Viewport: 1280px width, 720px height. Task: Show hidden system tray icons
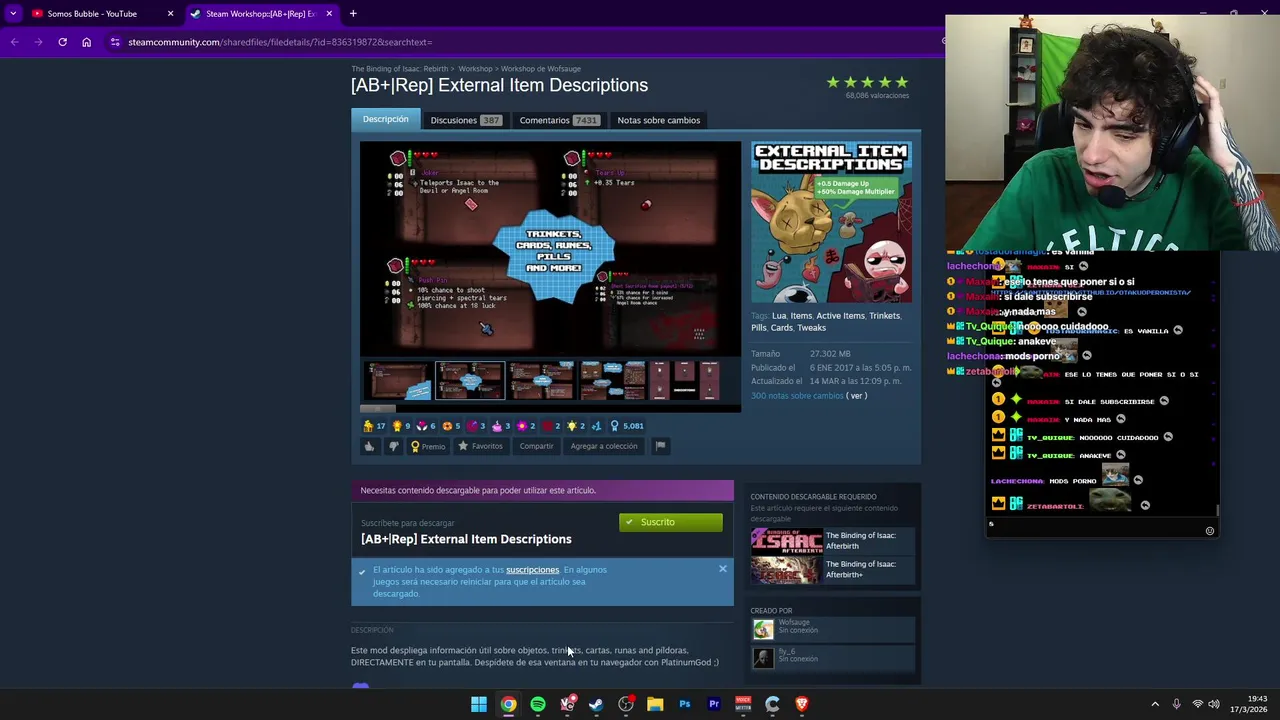click(x=1155, y=704)
